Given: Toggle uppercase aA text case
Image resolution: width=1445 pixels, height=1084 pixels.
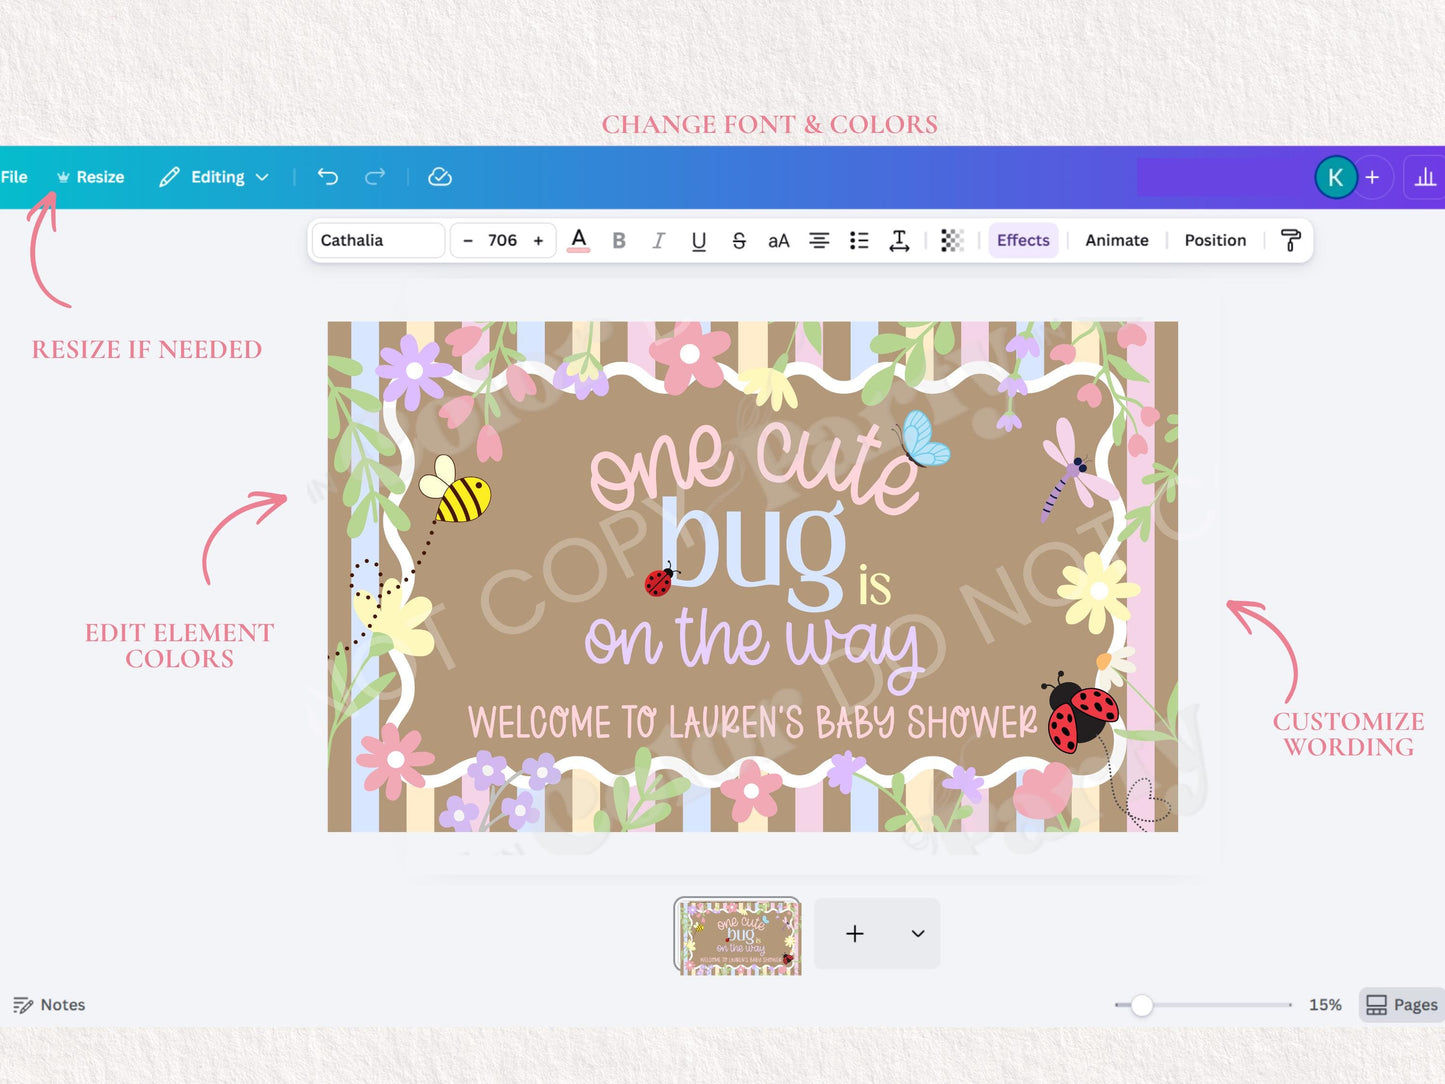Looking at the screenshot, I should point(779,240).
